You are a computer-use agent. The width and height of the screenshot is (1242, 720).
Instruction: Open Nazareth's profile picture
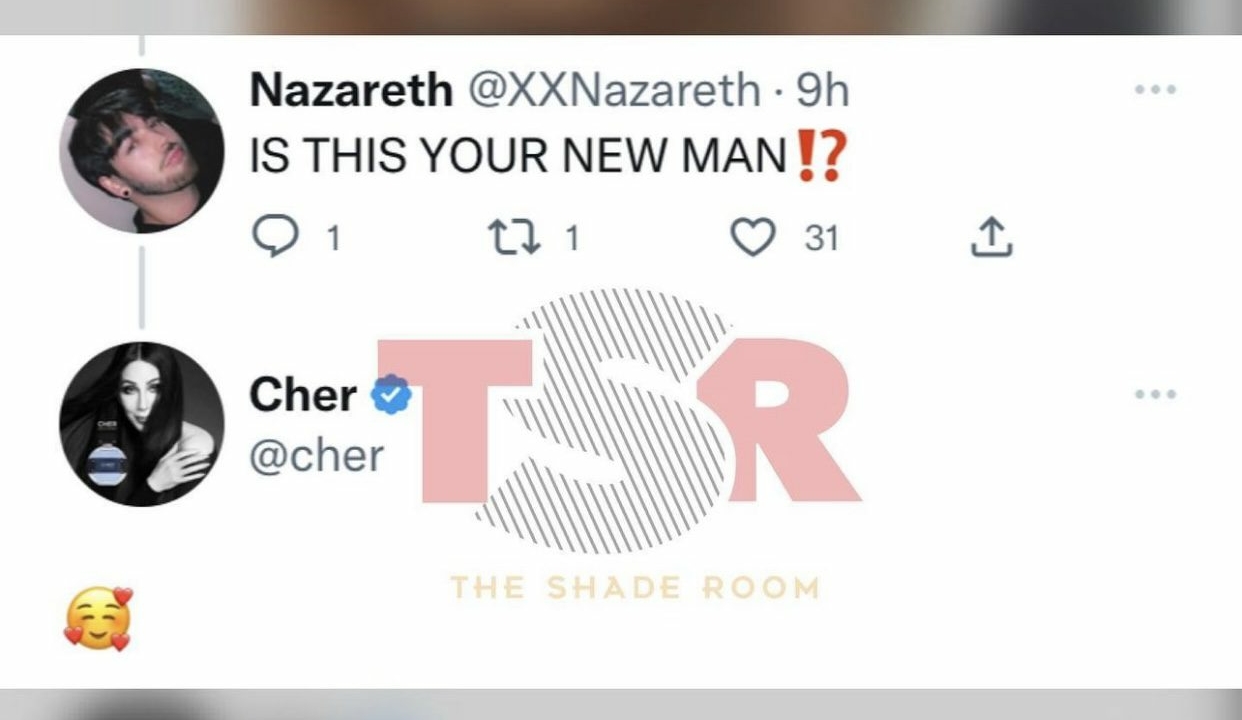click(141, 151)
